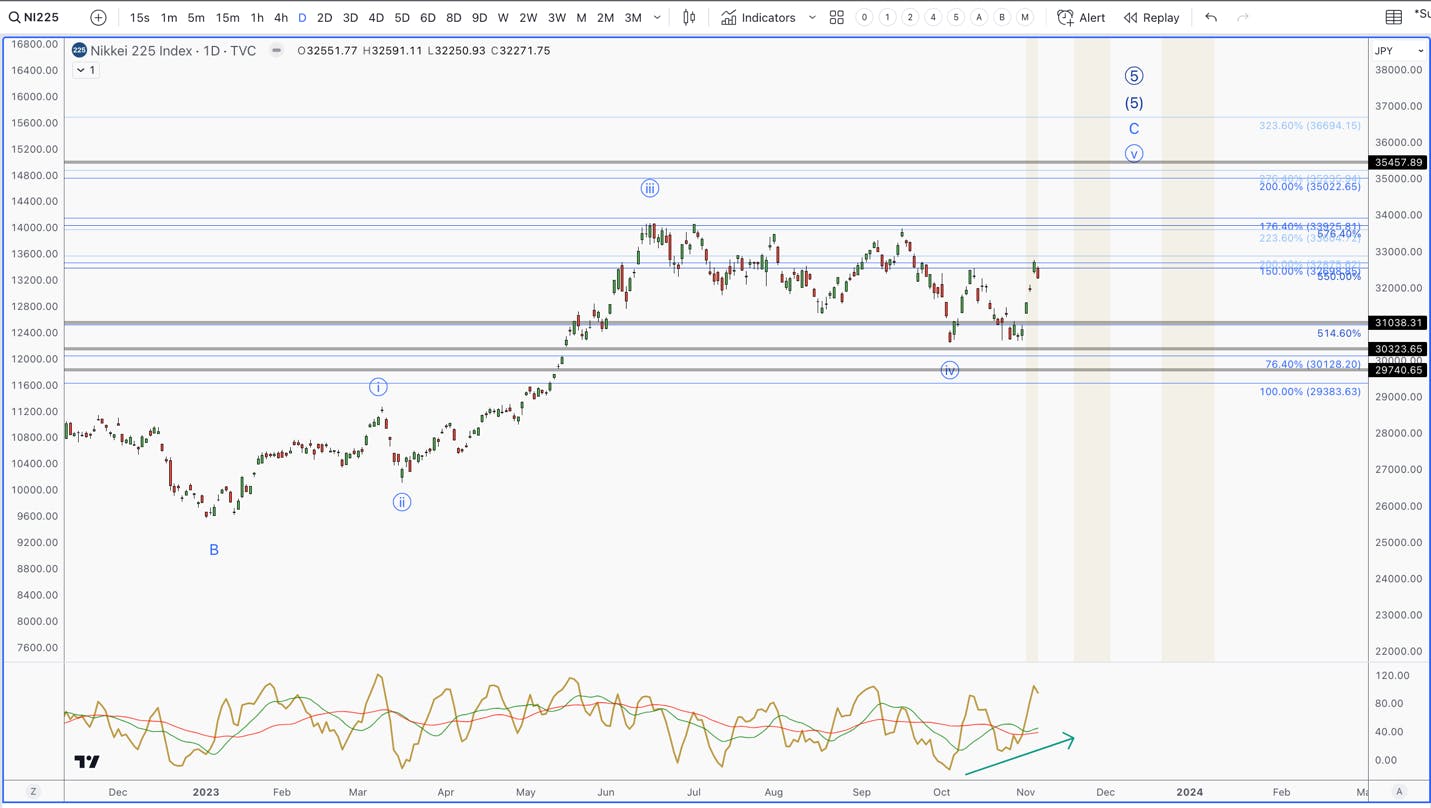This screenshot has height=808, width=1431.
Task: Select the circled B drawing template
Action: pyautogui.click(x=1002, y=17)
